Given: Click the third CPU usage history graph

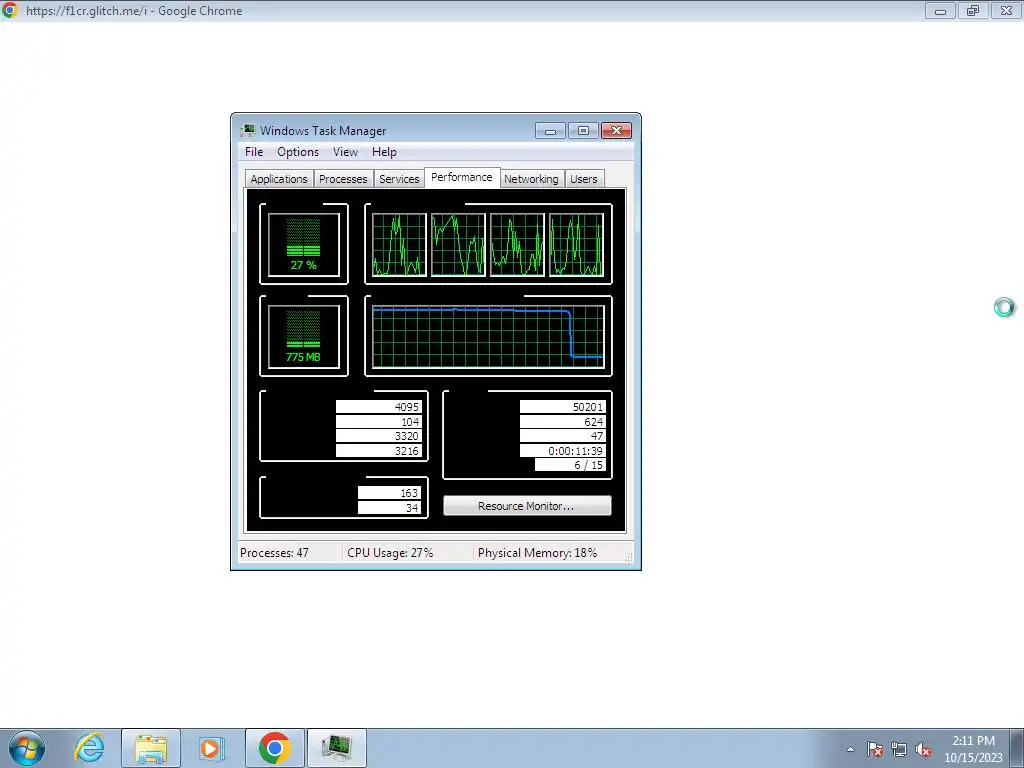Looking at the screenshot, I should (x=517, y=244).
